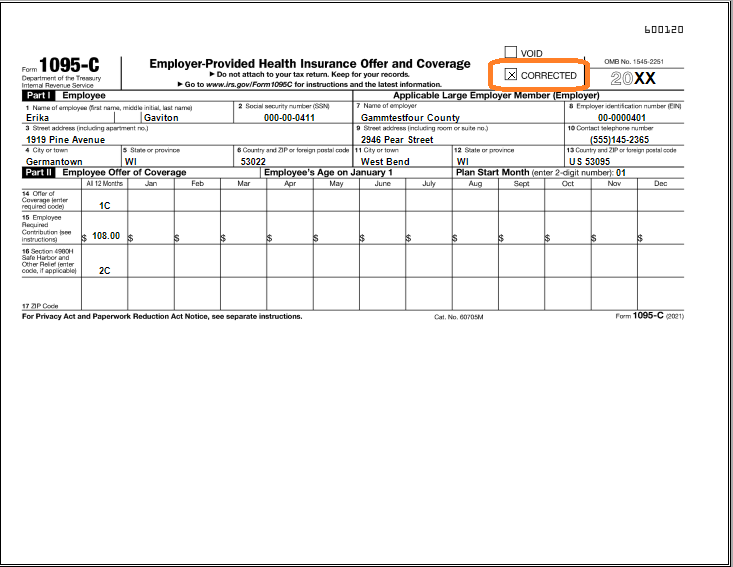Click form number 600120 at top right

click(664, 30)
